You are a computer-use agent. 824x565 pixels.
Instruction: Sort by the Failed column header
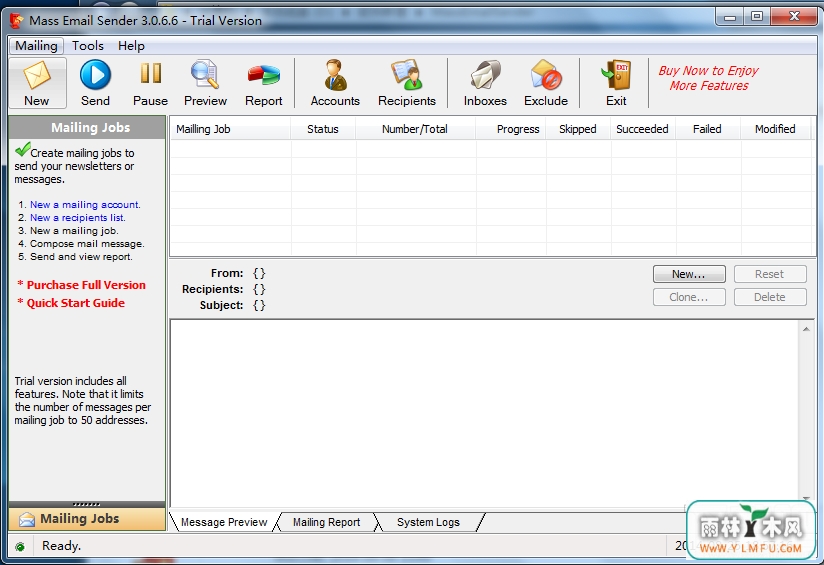tap(707, 129)
